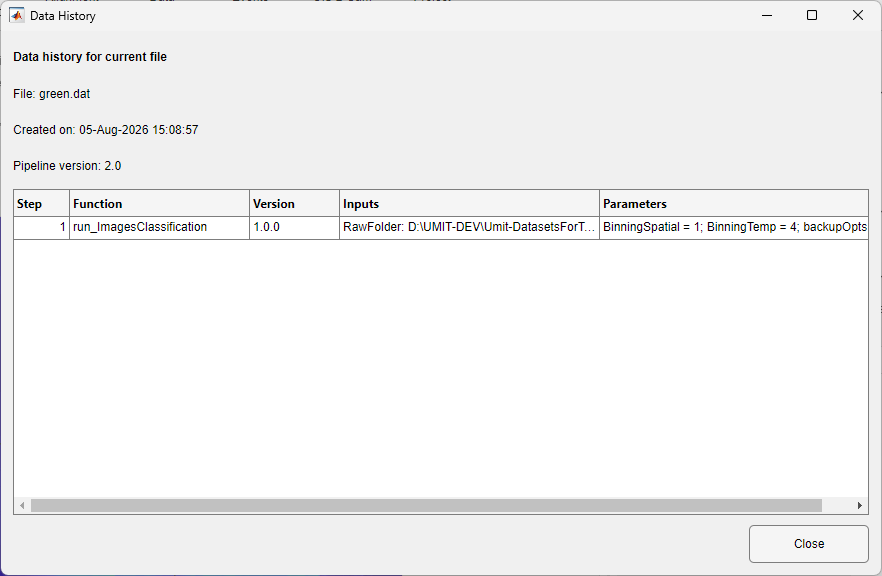Click the horizontal scrollbar right arrow
This screenshot has width=882, height=576.
860,506
